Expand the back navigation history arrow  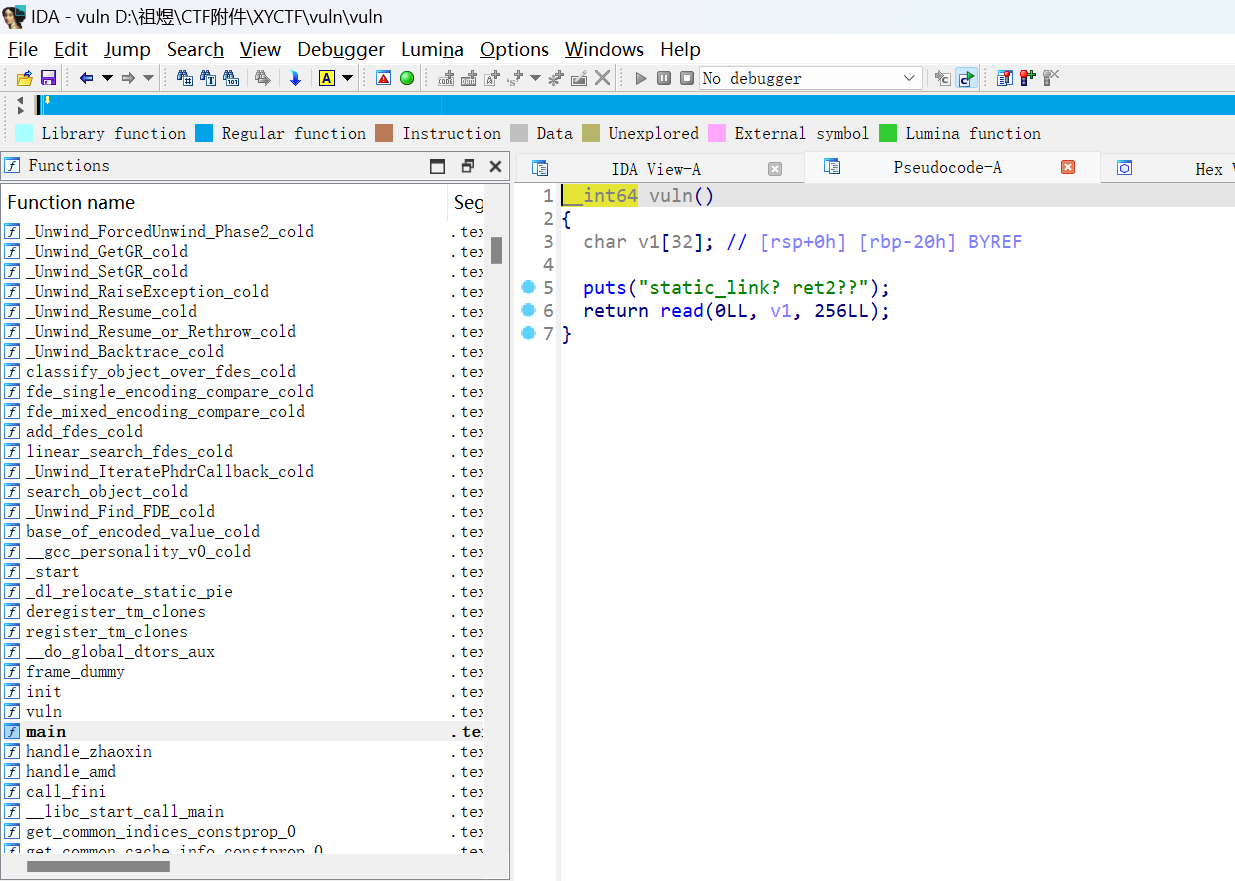(107, 78)
